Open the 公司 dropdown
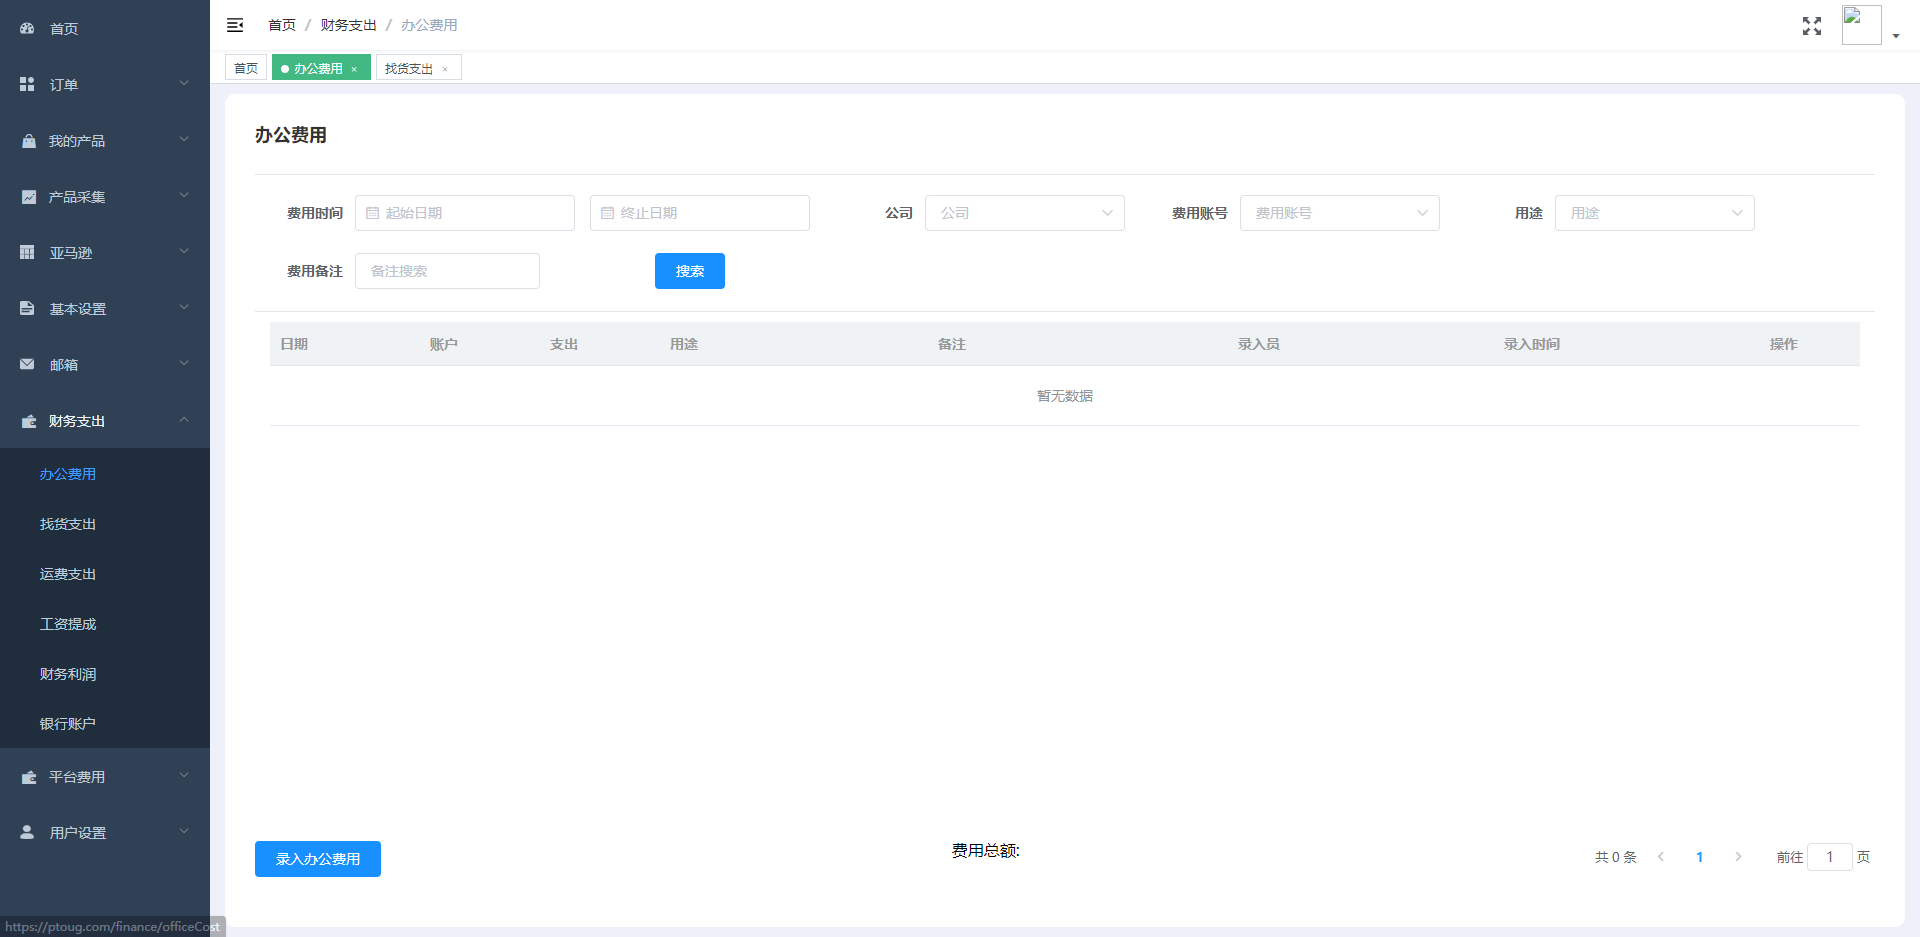Viewport: 1920px width, 937px height. click(x=1024, y=213)
